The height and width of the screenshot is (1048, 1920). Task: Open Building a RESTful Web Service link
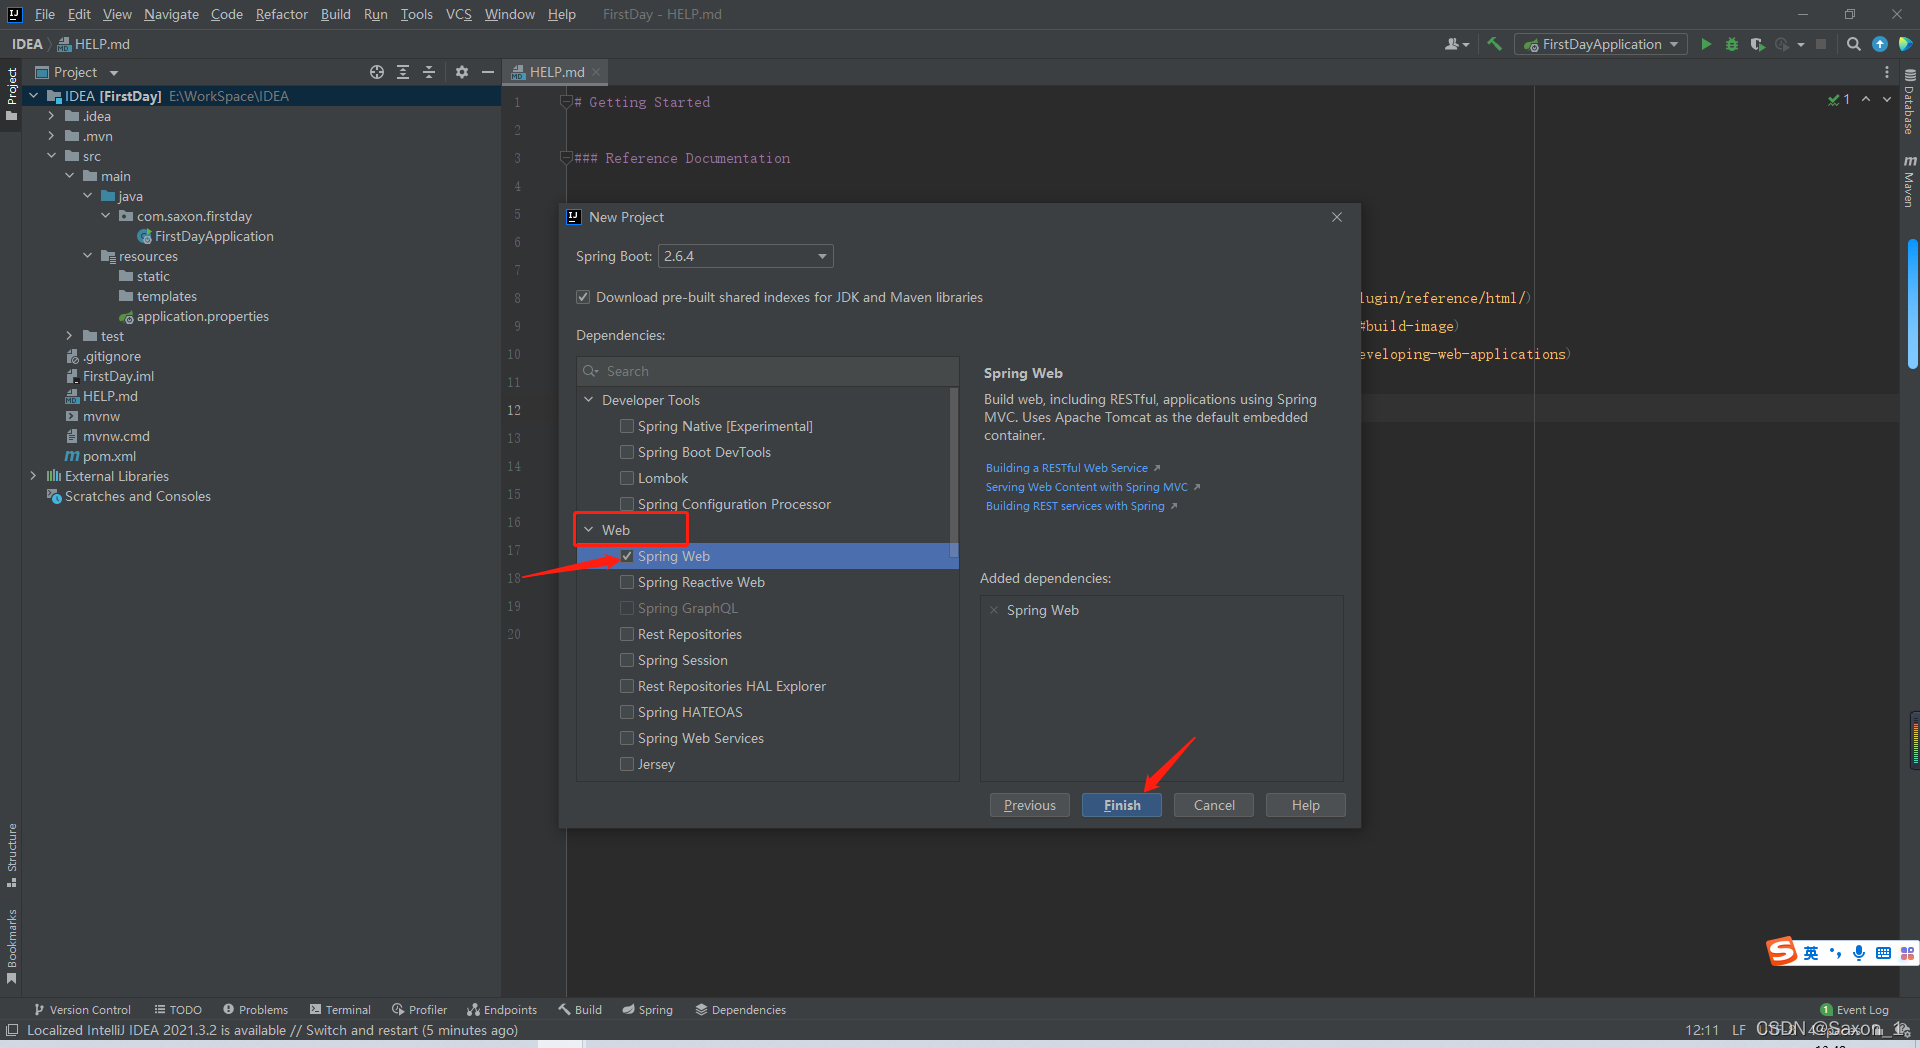pos(1067,468)
